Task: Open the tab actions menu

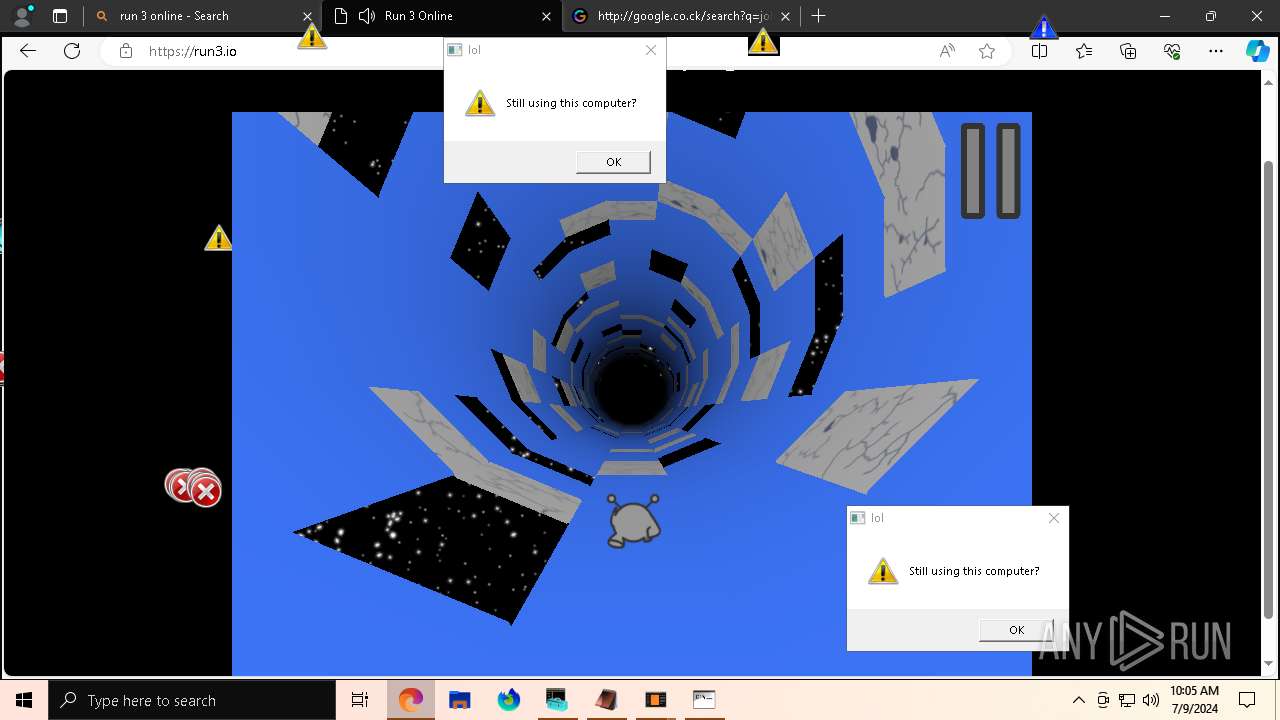Action: coord(60,16)
